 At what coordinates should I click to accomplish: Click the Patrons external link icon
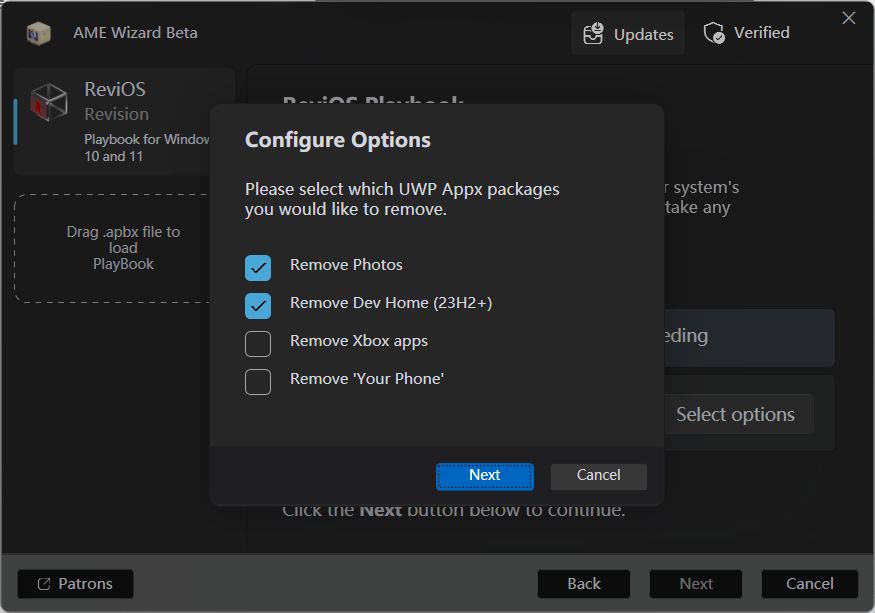[43, 584]
